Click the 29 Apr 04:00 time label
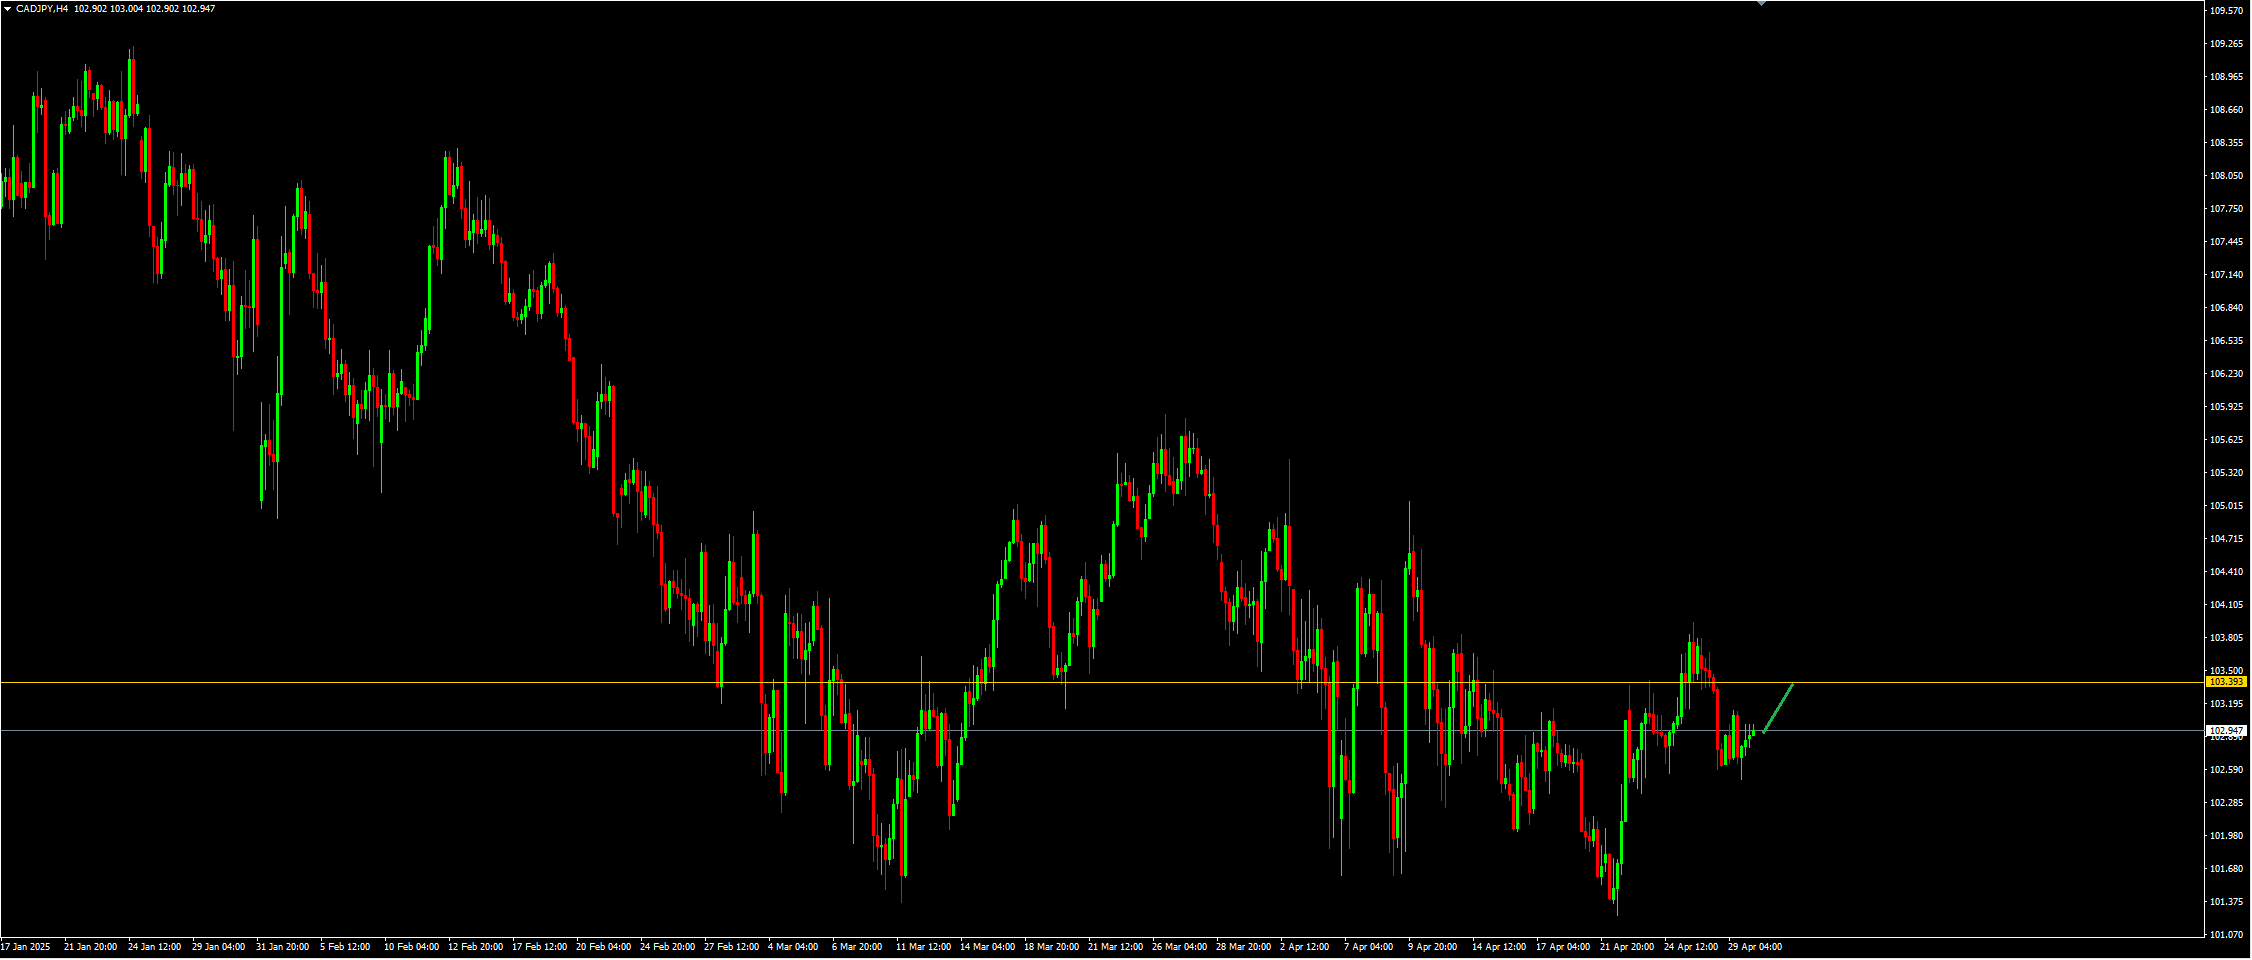 pyautogui.click(x=1755, y=947)
